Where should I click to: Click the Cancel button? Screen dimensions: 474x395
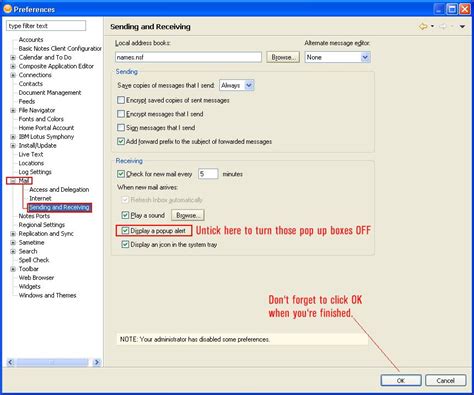click(445, 380)
